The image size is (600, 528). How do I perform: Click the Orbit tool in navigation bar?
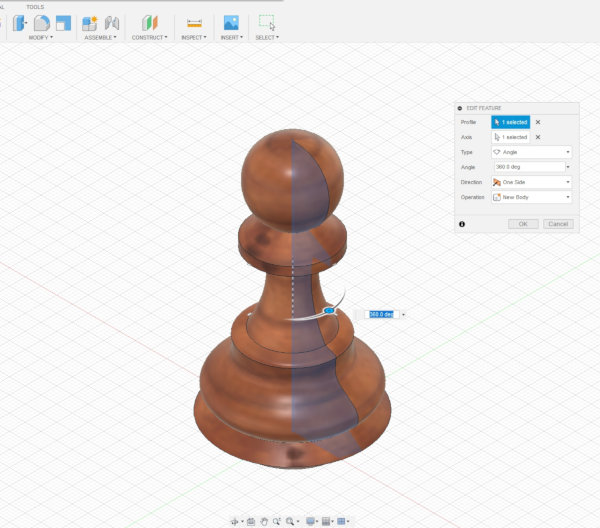click(236, 521)
